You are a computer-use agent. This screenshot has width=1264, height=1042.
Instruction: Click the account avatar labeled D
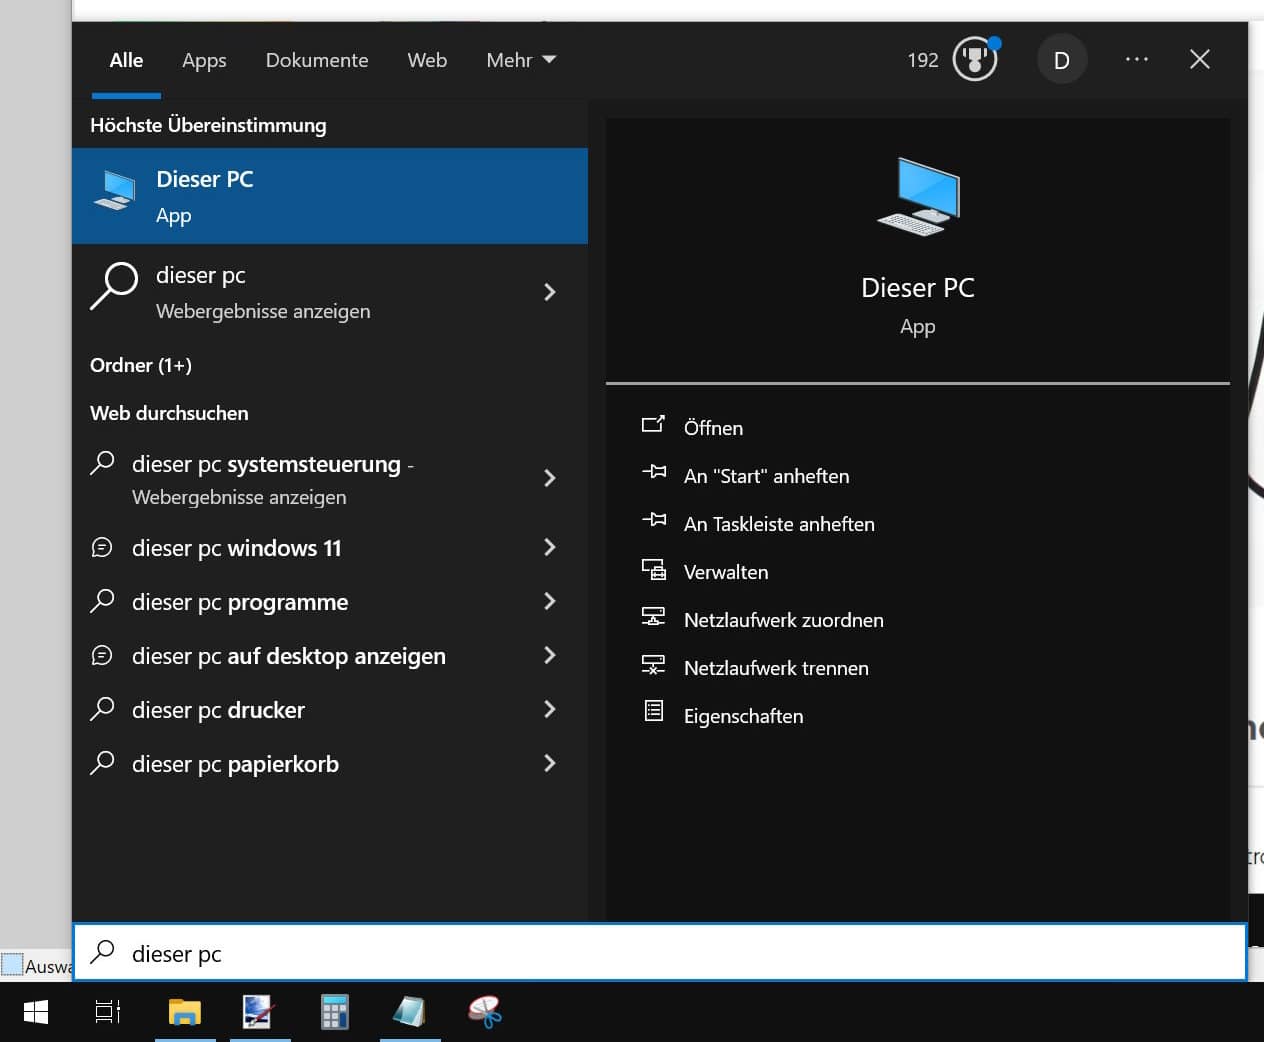(1062, 60)
